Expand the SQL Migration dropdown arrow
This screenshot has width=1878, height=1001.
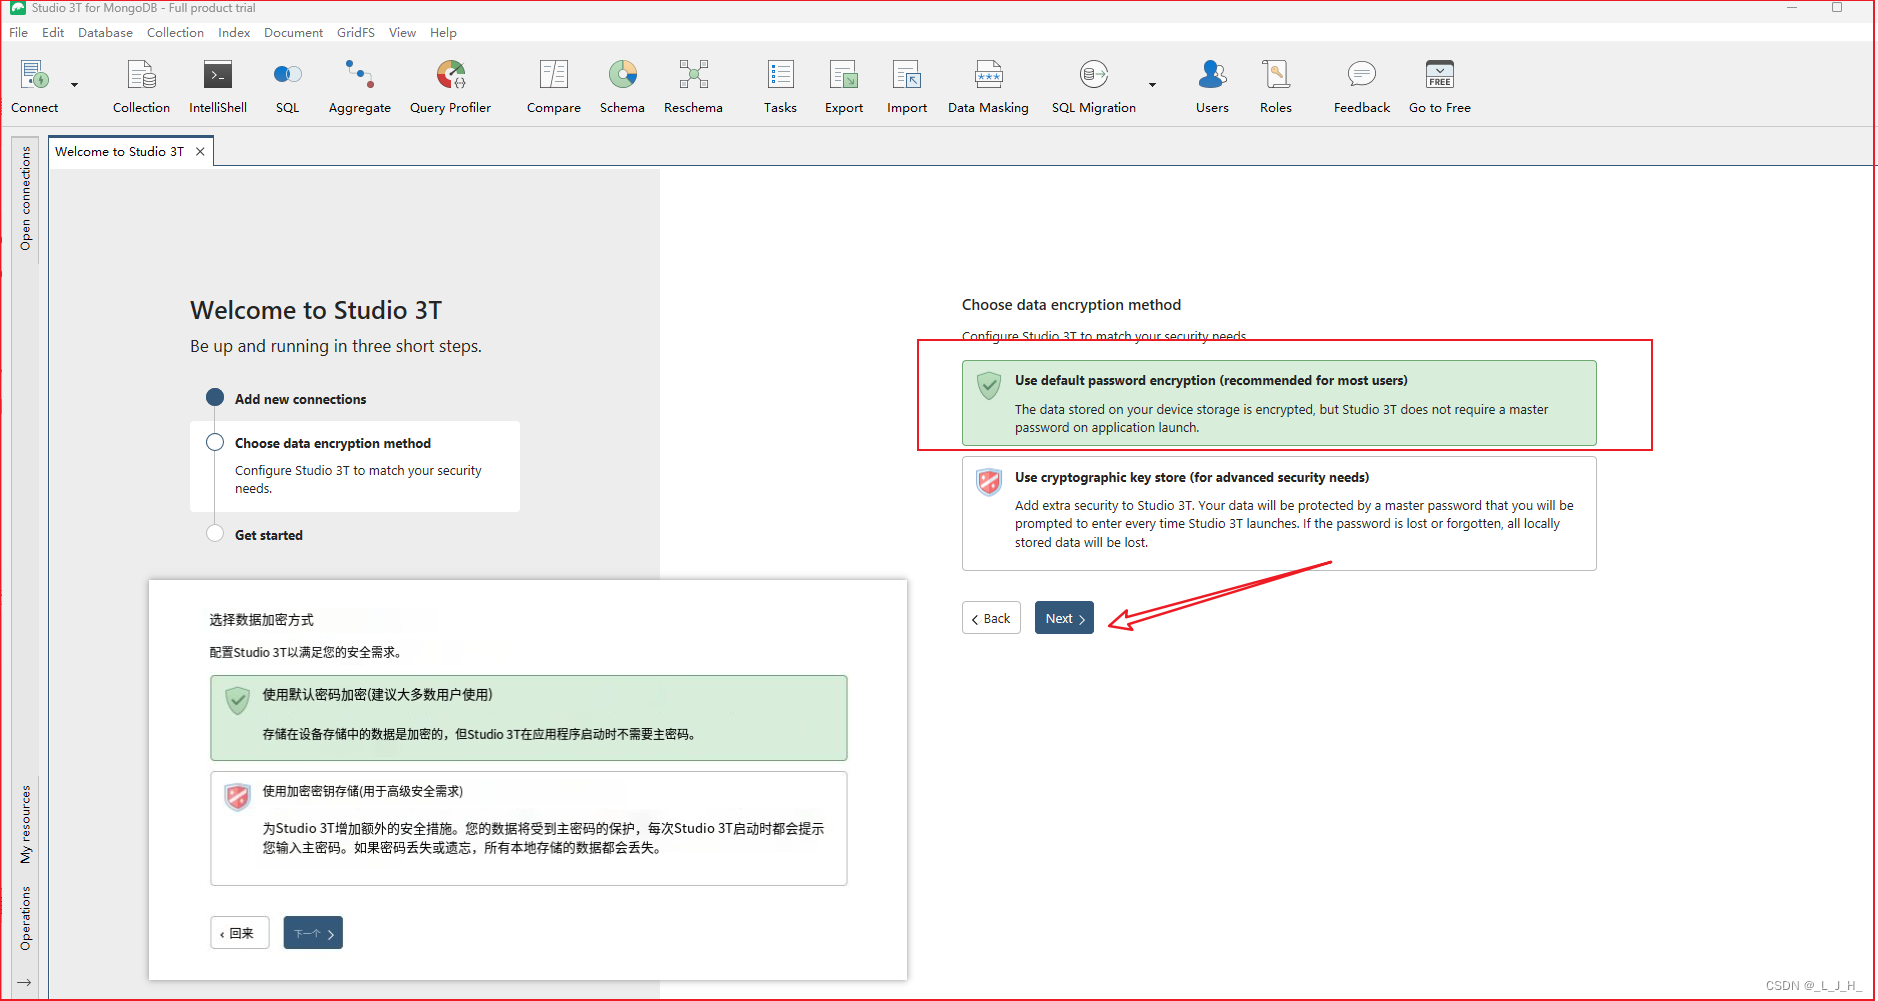[x=1152, y=85]
